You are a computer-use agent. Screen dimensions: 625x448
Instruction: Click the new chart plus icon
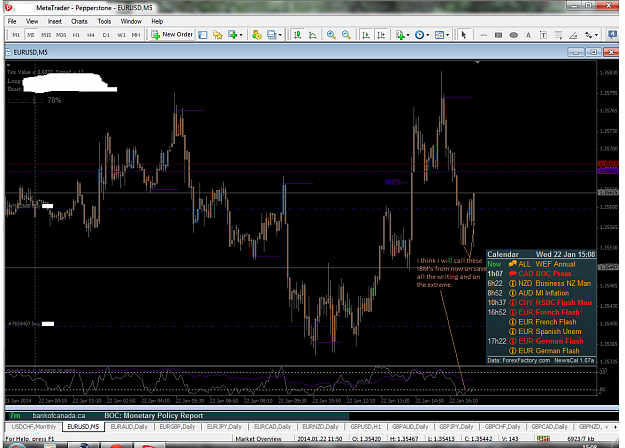[x=232, y=35]
